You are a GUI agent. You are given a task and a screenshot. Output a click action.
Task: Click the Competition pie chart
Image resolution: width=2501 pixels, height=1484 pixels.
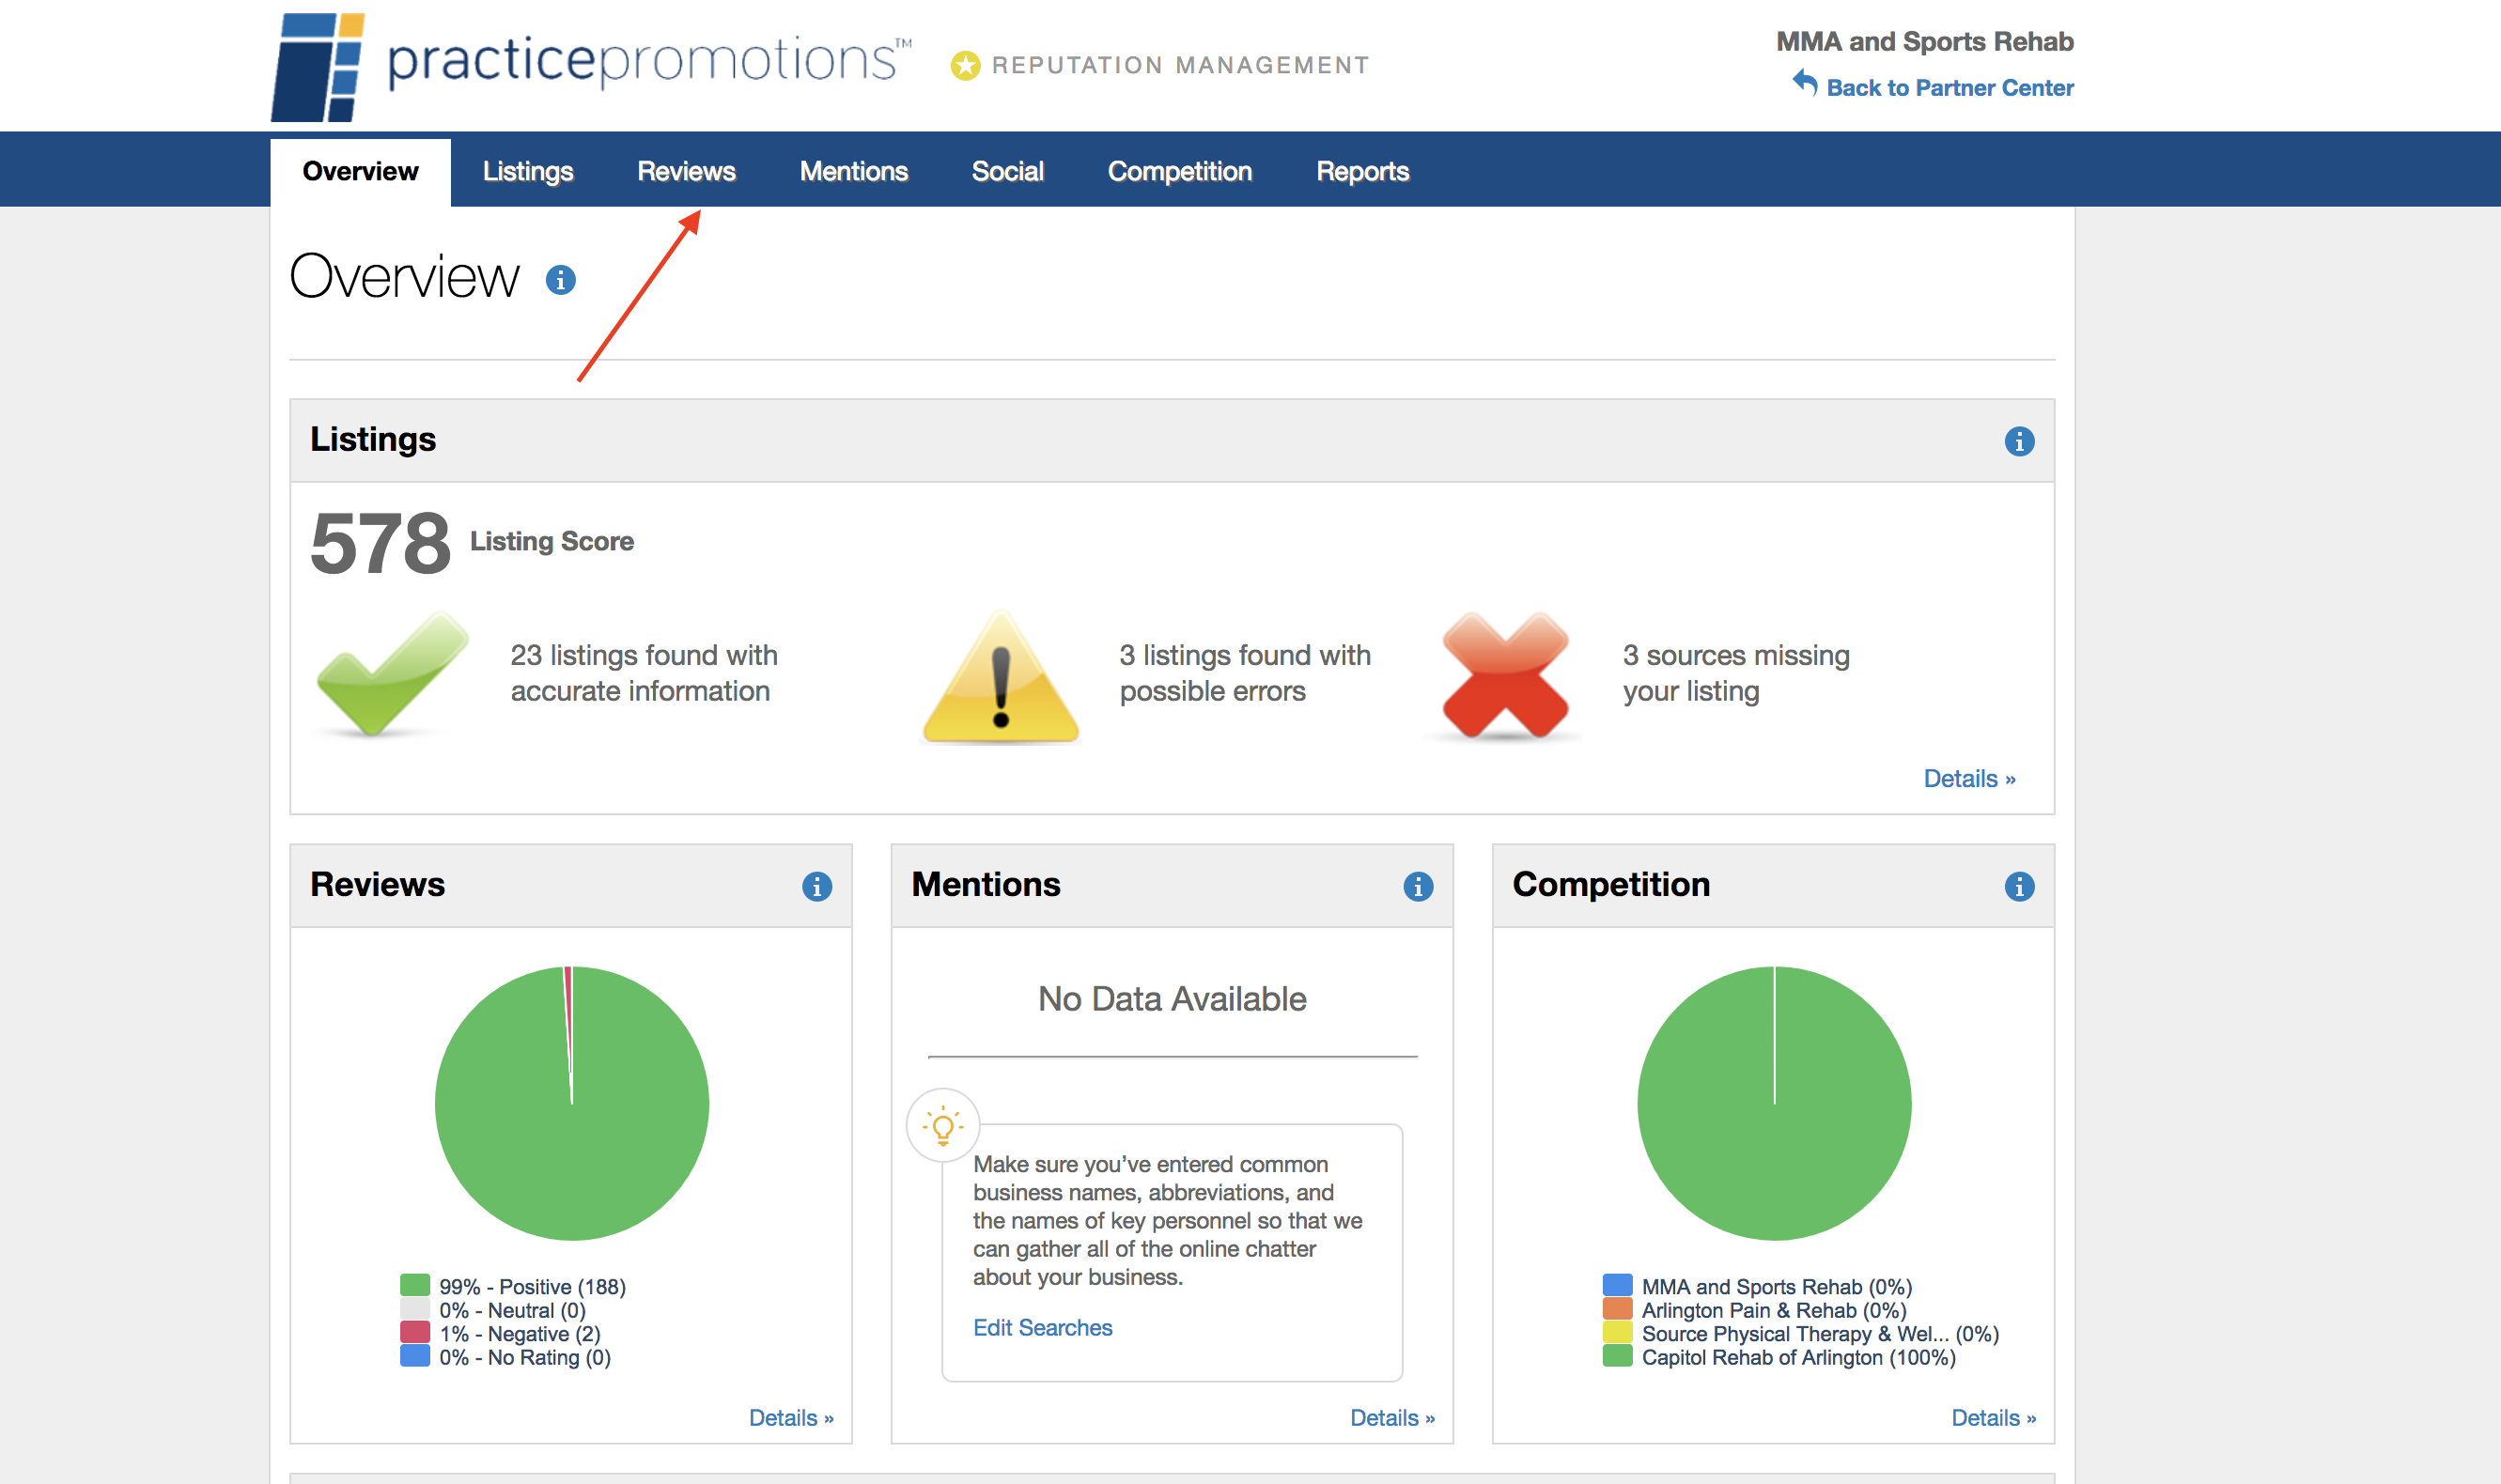[x=1774, y=1103]
